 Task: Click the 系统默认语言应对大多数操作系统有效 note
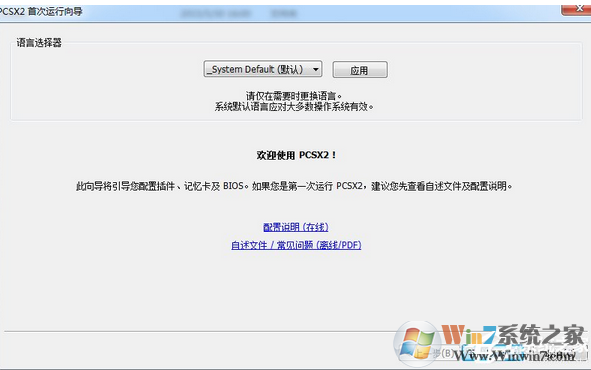294,107
